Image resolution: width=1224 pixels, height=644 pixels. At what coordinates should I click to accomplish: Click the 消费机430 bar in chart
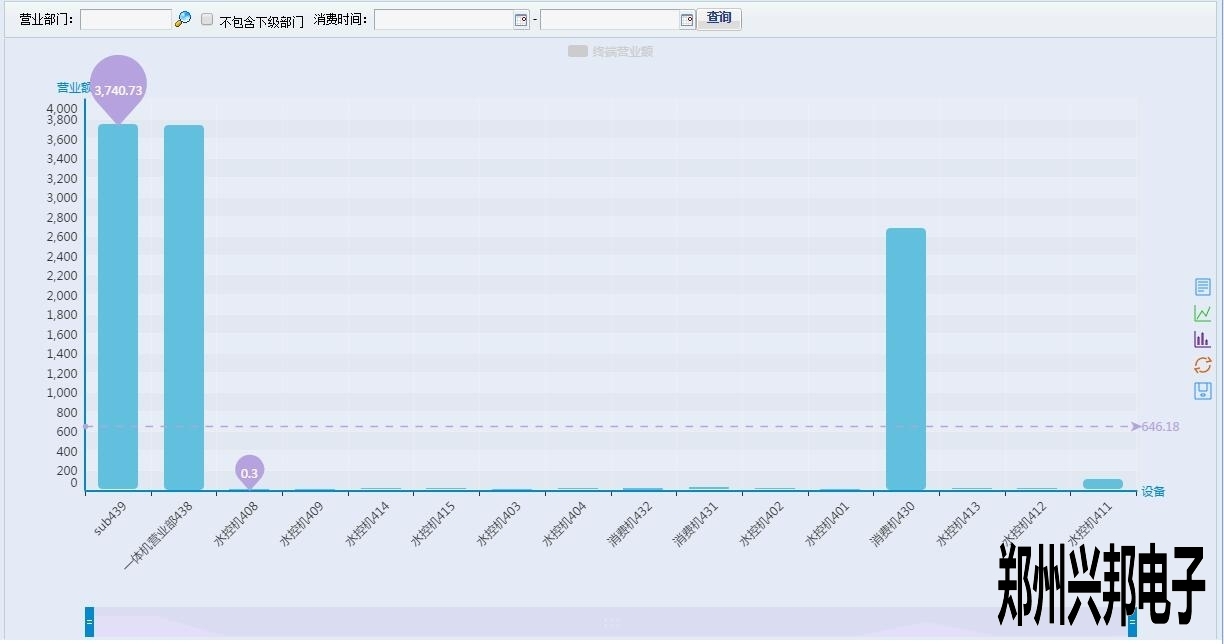click(906, 358)
